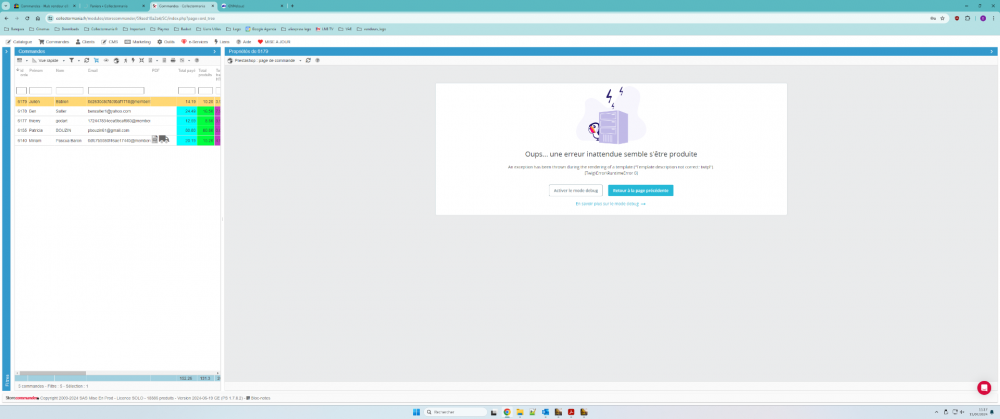Reload the browser page
Viewport: 1000px width, 419px height.
tap(27, 18)
